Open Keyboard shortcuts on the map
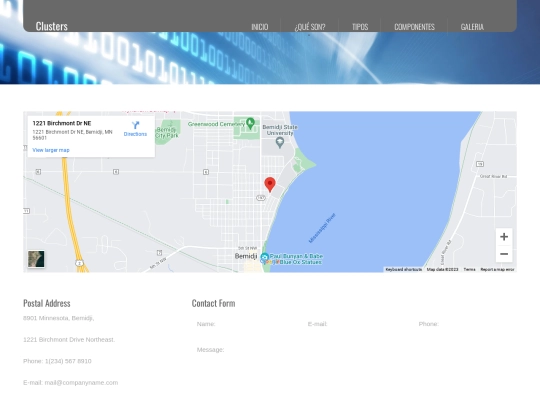Screen dimensions: 540x405 (x=403, y=269)
